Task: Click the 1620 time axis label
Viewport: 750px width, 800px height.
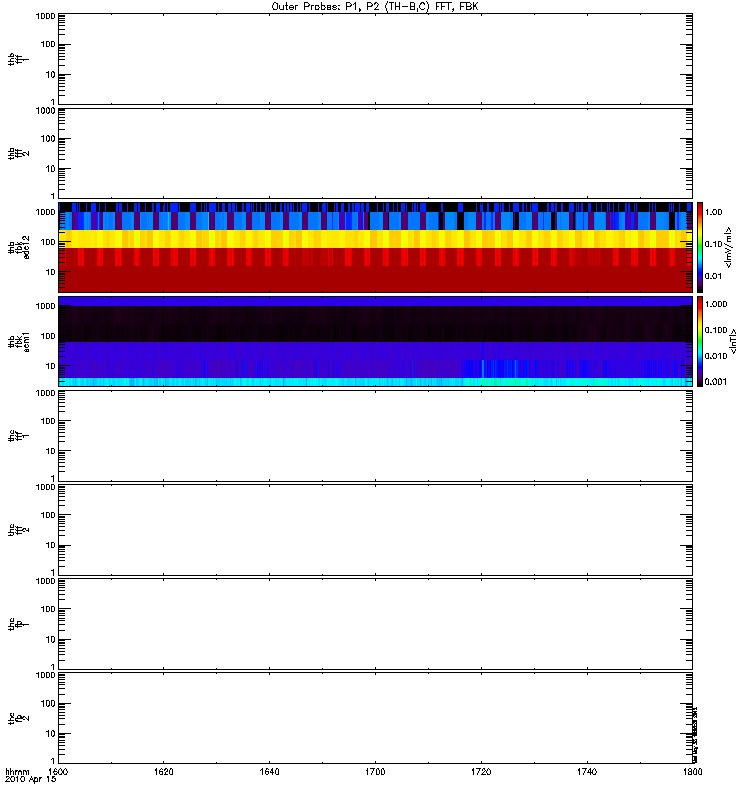Action: [163, 771]
